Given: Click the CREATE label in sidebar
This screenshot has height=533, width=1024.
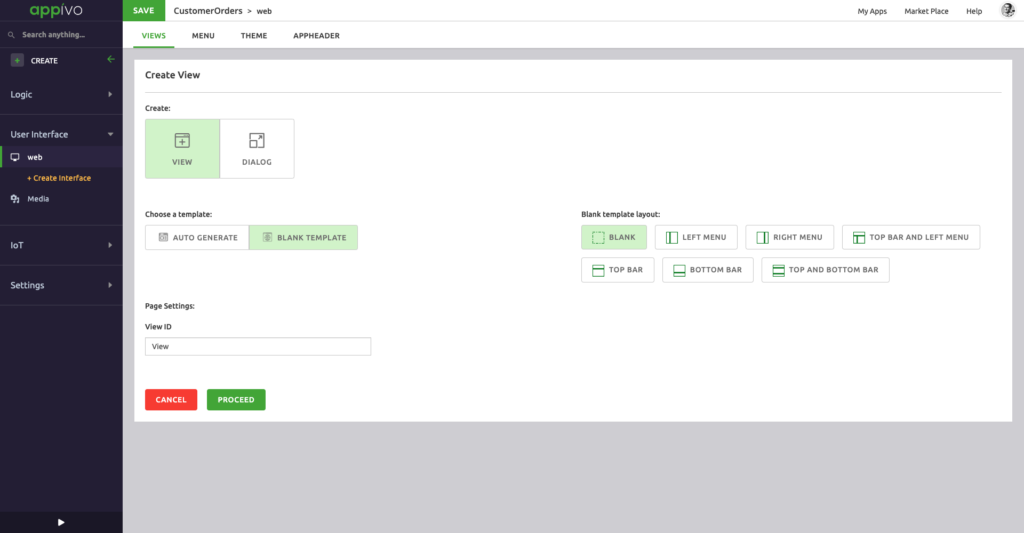Looking at the screenshot, I should [x=44, y=61].
